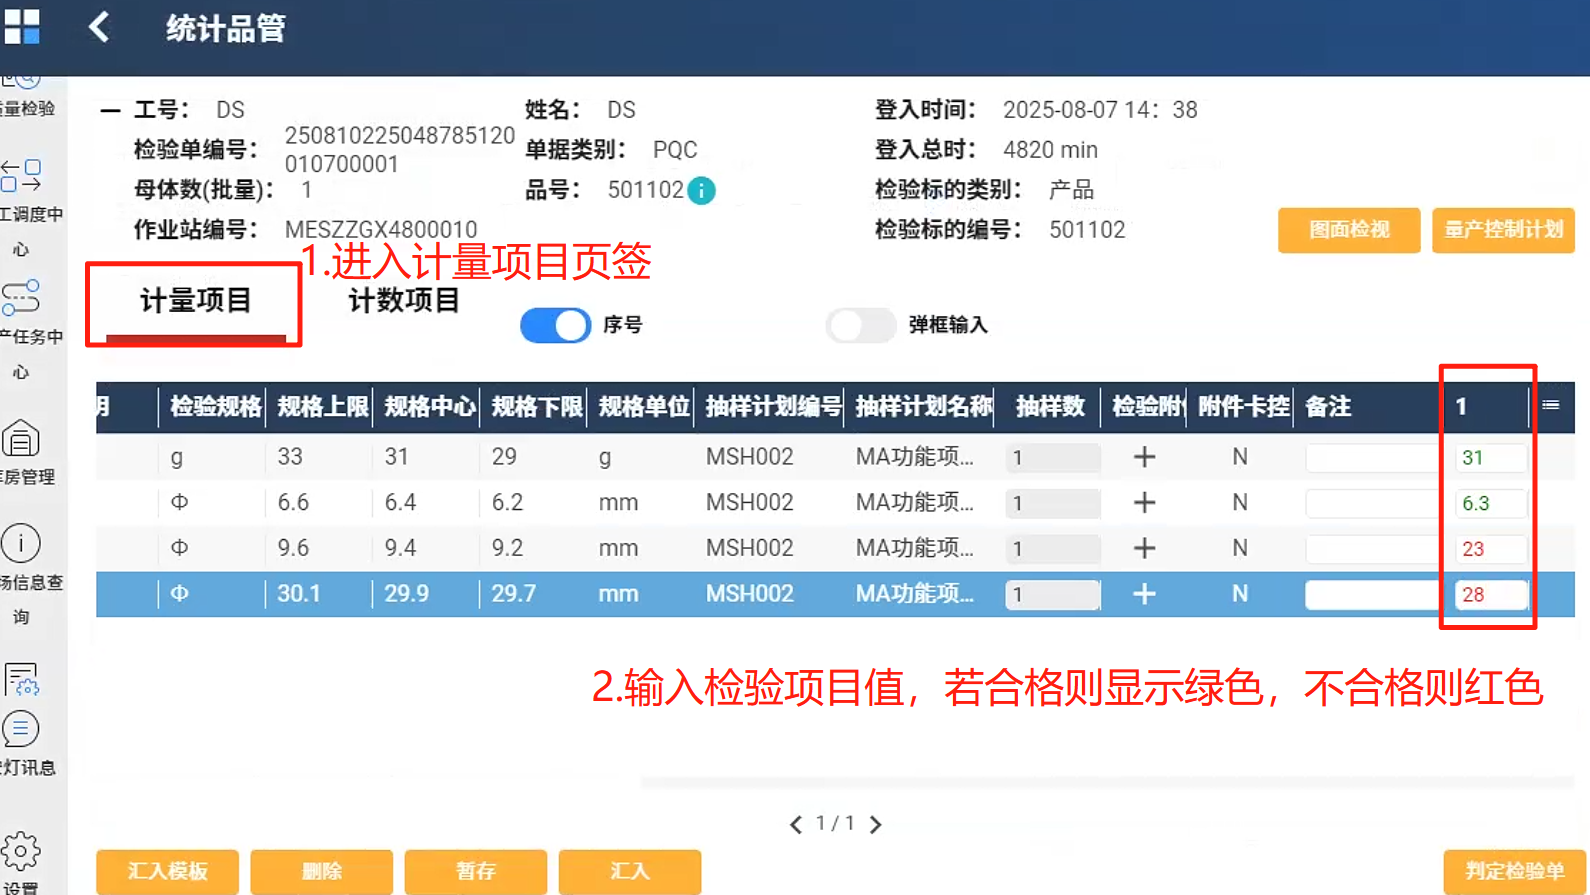Go back using the header arrow
The image size is (1590, 895).
pyautogui.click(x=99, y=27)
